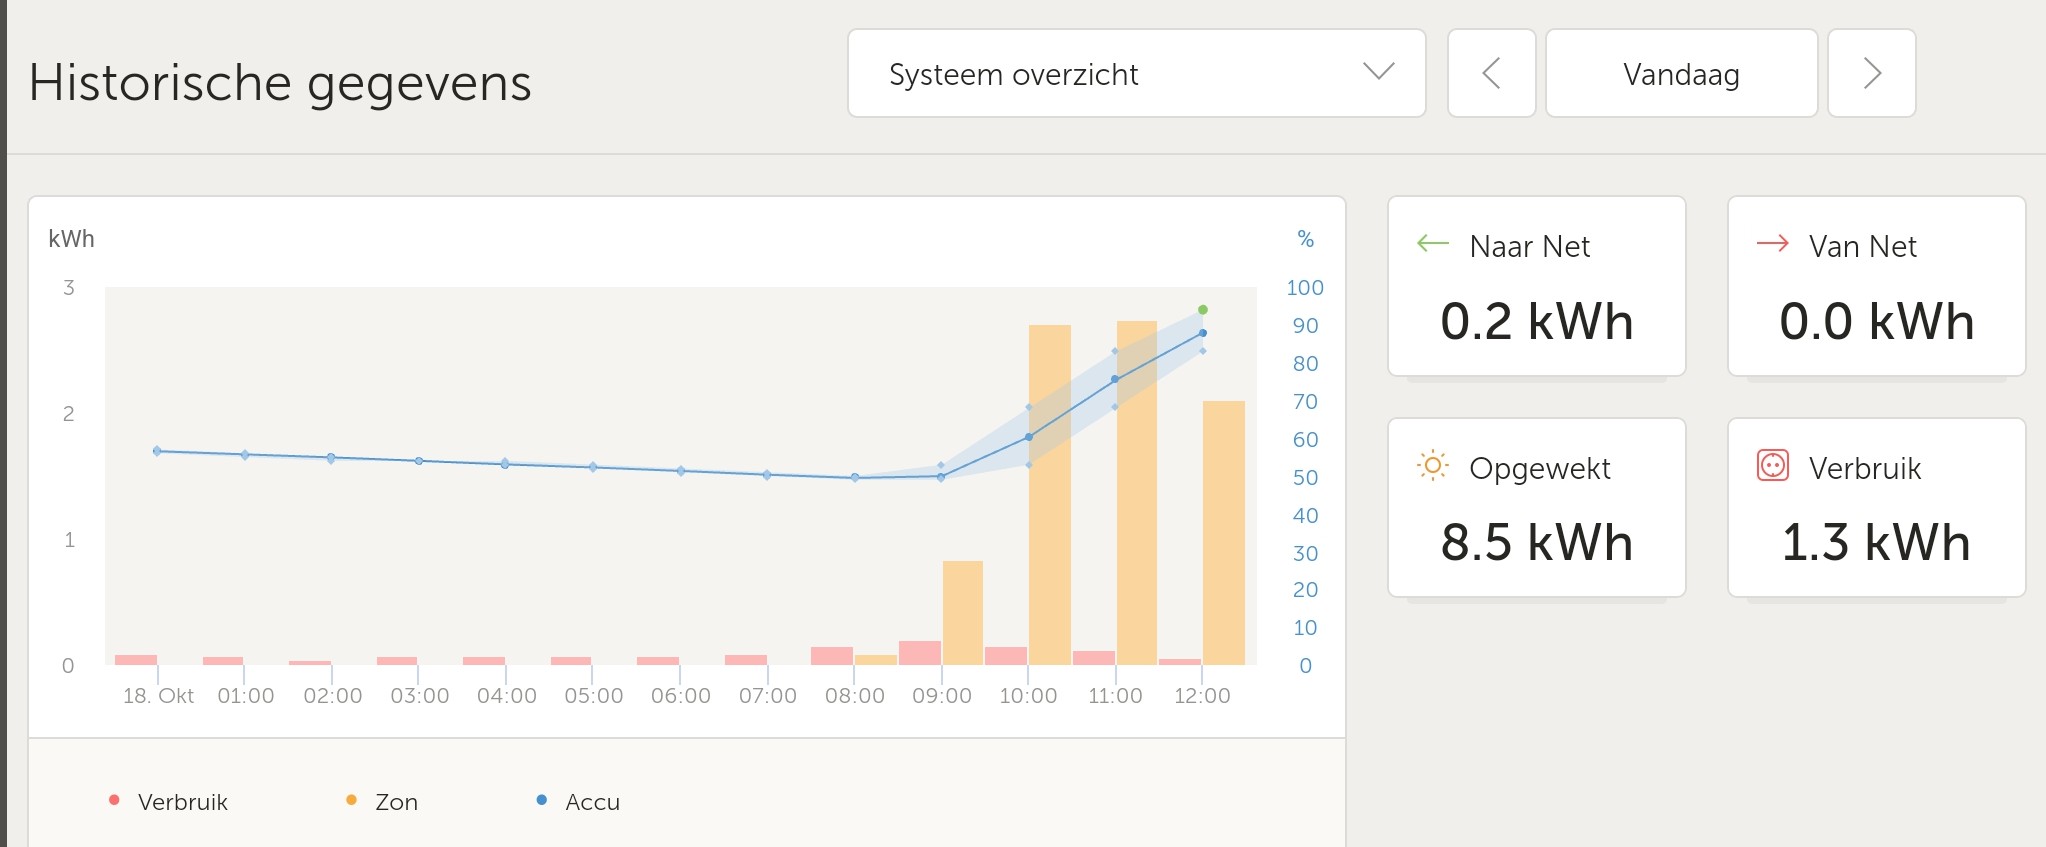The width and height of the screenshot is (2046, 847).
Task: Toggle Verbruik series in chart legend
Action: [182, 802]
